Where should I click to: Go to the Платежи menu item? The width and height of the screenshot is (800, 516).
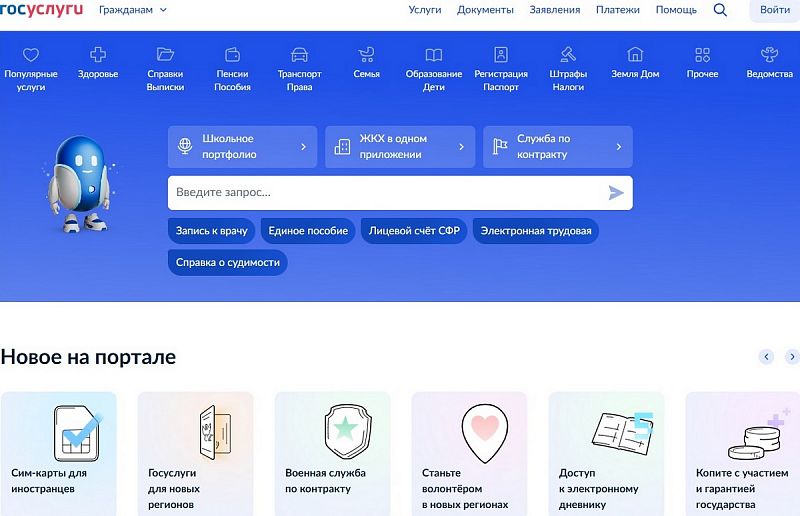pyautogui.click(x=617, y=10)
